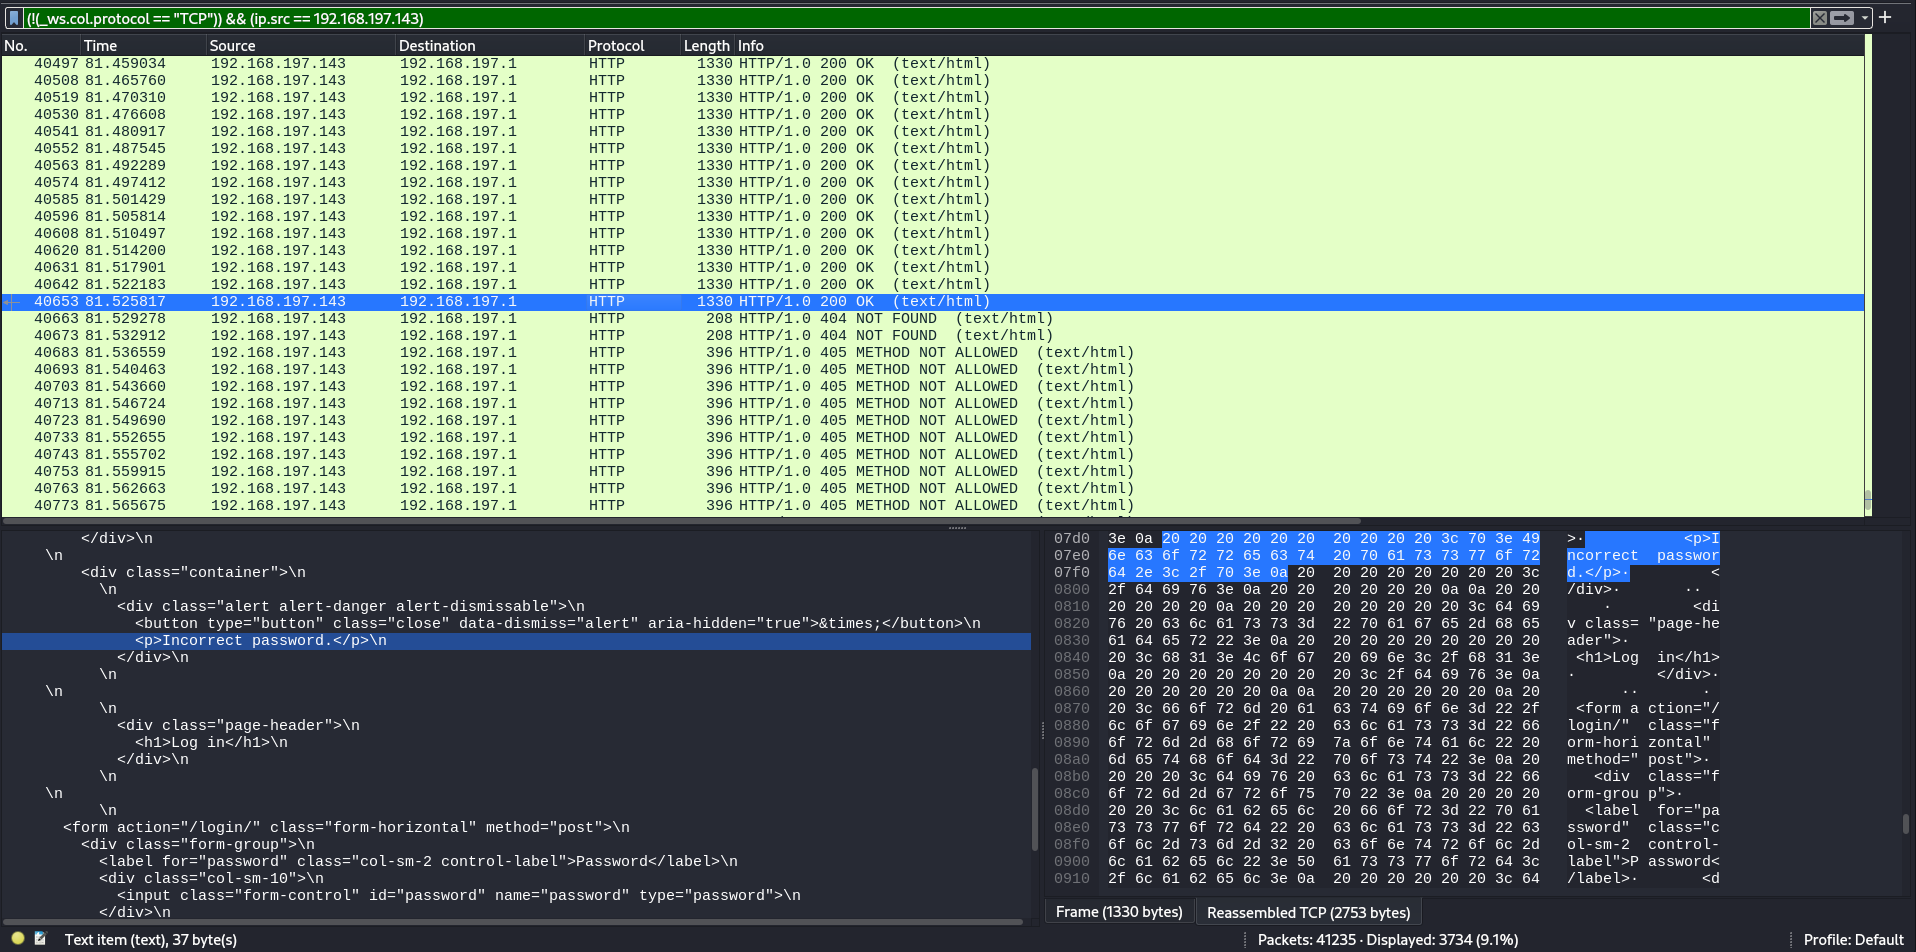Apply the display filter arrow button
The height and width of the screenshot is (952, 1916).
[1842, 18]
